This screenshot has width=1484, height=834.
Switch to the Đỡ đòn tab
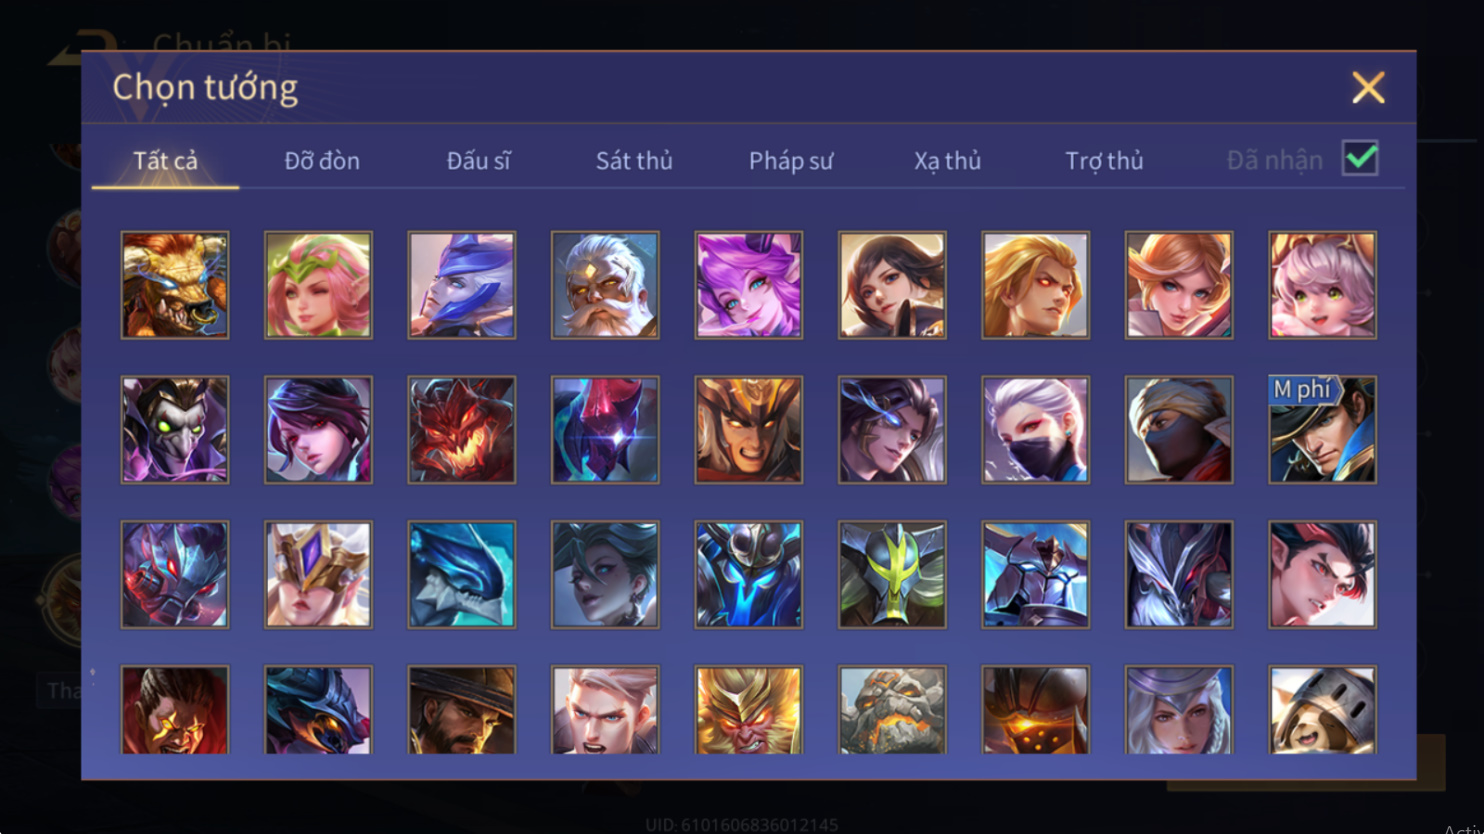322,160
